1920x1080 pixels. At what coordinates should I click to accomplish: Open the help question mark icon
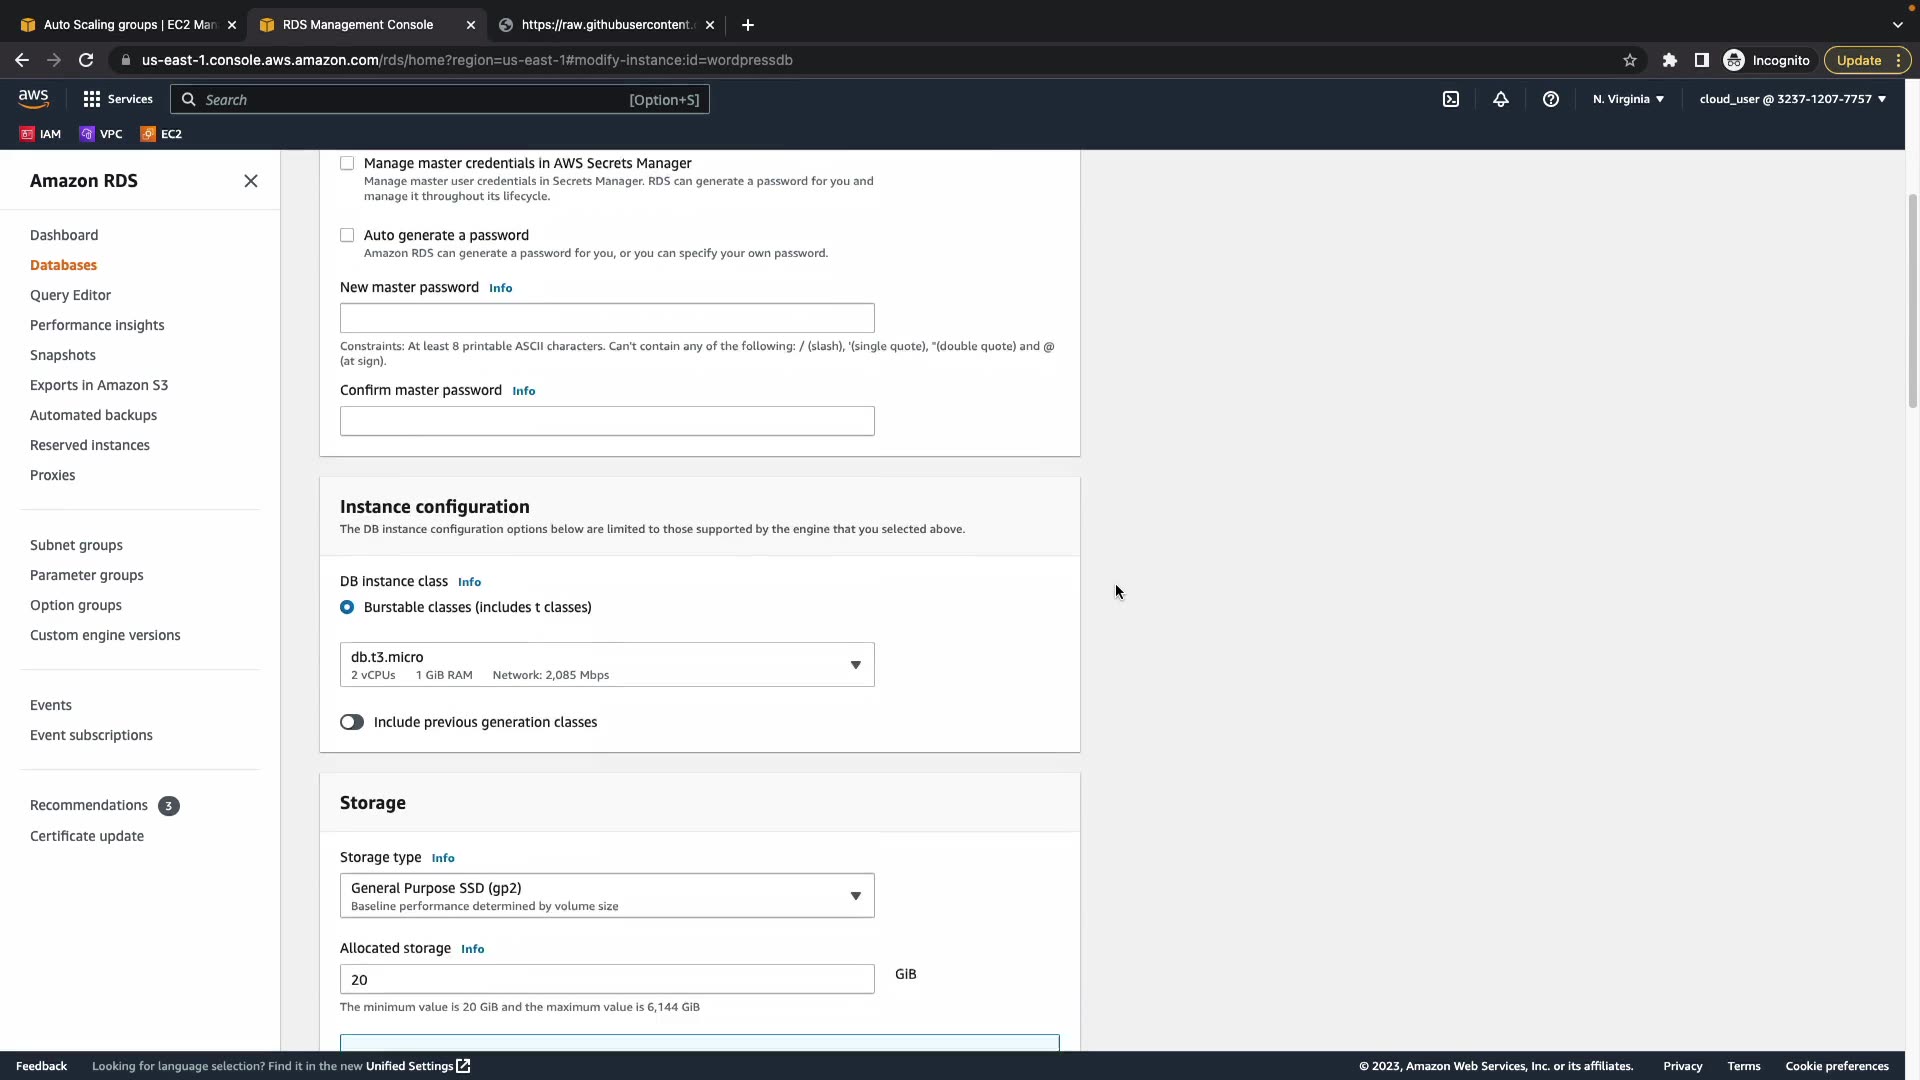[1551, 99]
